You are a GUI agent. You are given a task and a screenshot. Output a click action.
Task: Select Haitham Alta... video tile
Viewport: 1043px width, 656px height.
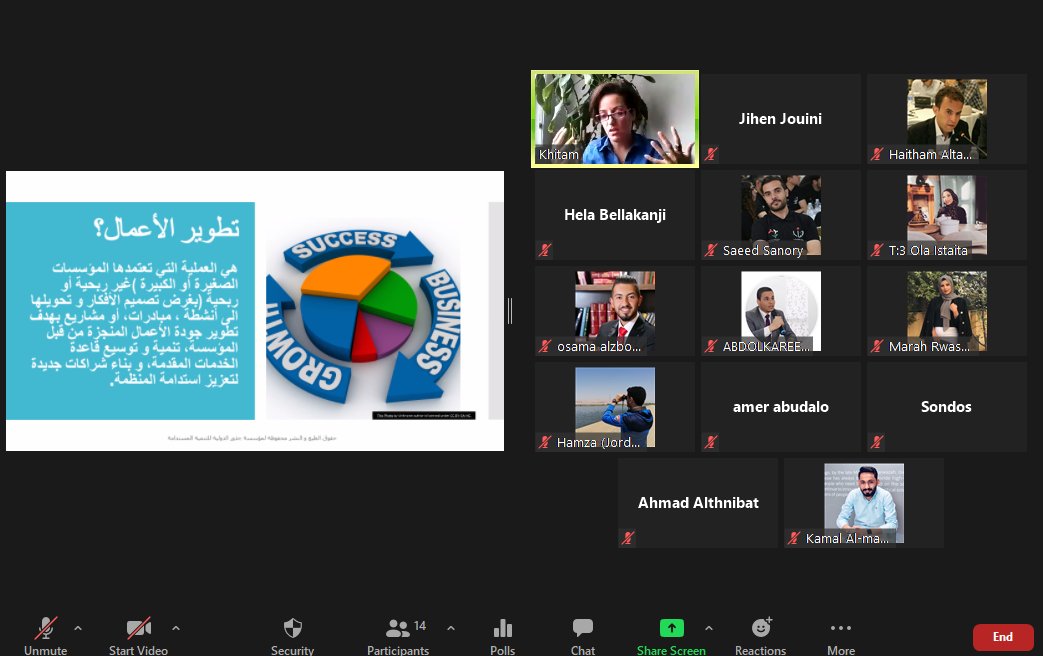[x=947, y=119]
